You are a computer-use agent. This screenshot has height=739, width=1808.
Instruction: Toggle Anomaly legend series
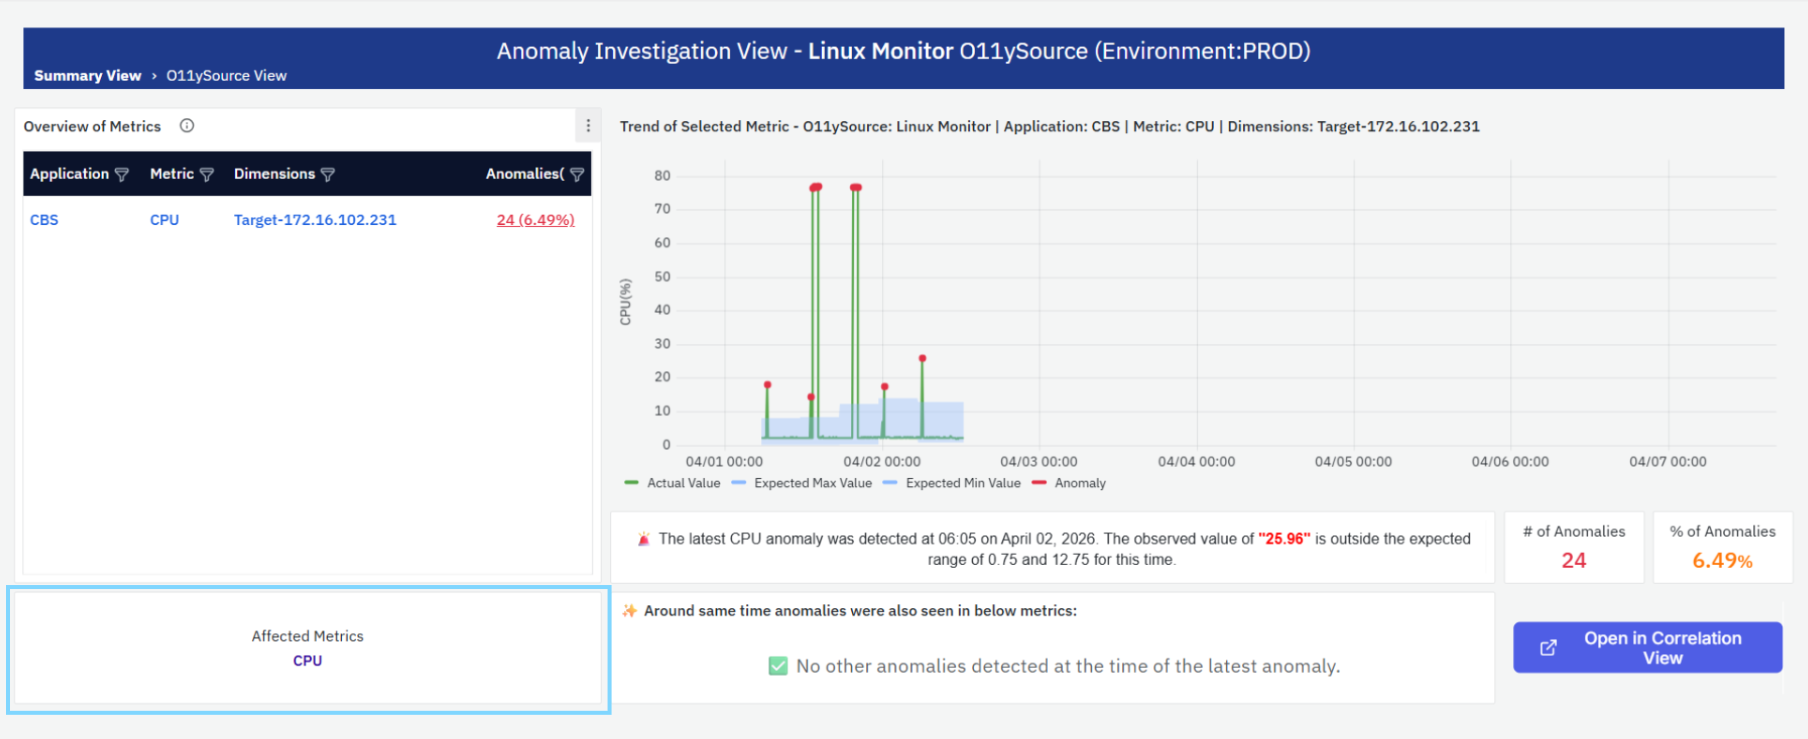[1068, 483]
